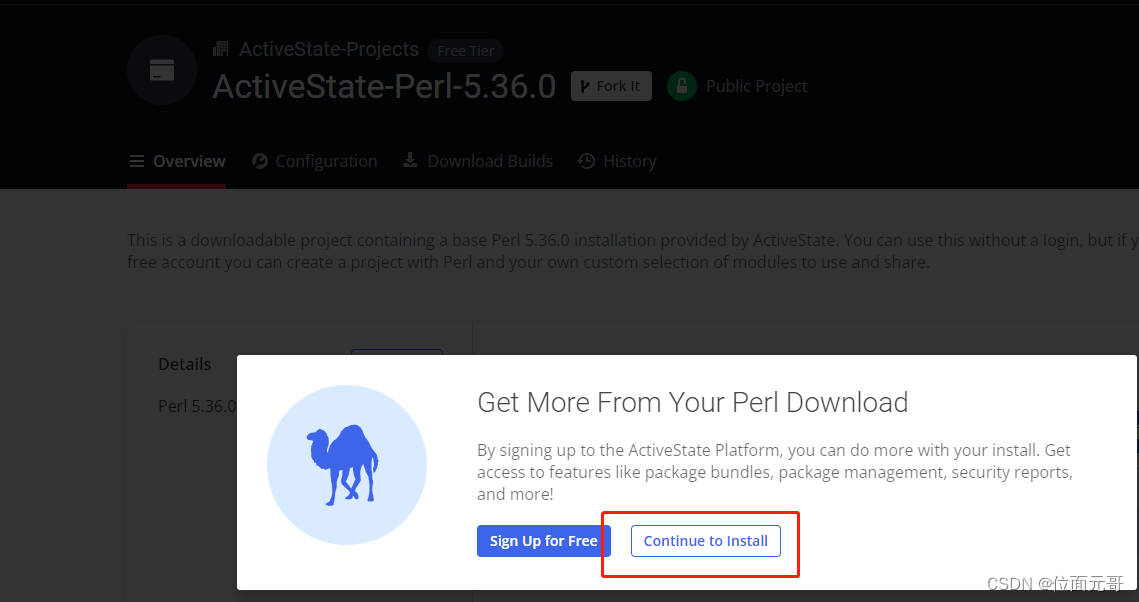Click the clock icon next to History
This screenshot has height=602, width=1139.
[586, 161]
